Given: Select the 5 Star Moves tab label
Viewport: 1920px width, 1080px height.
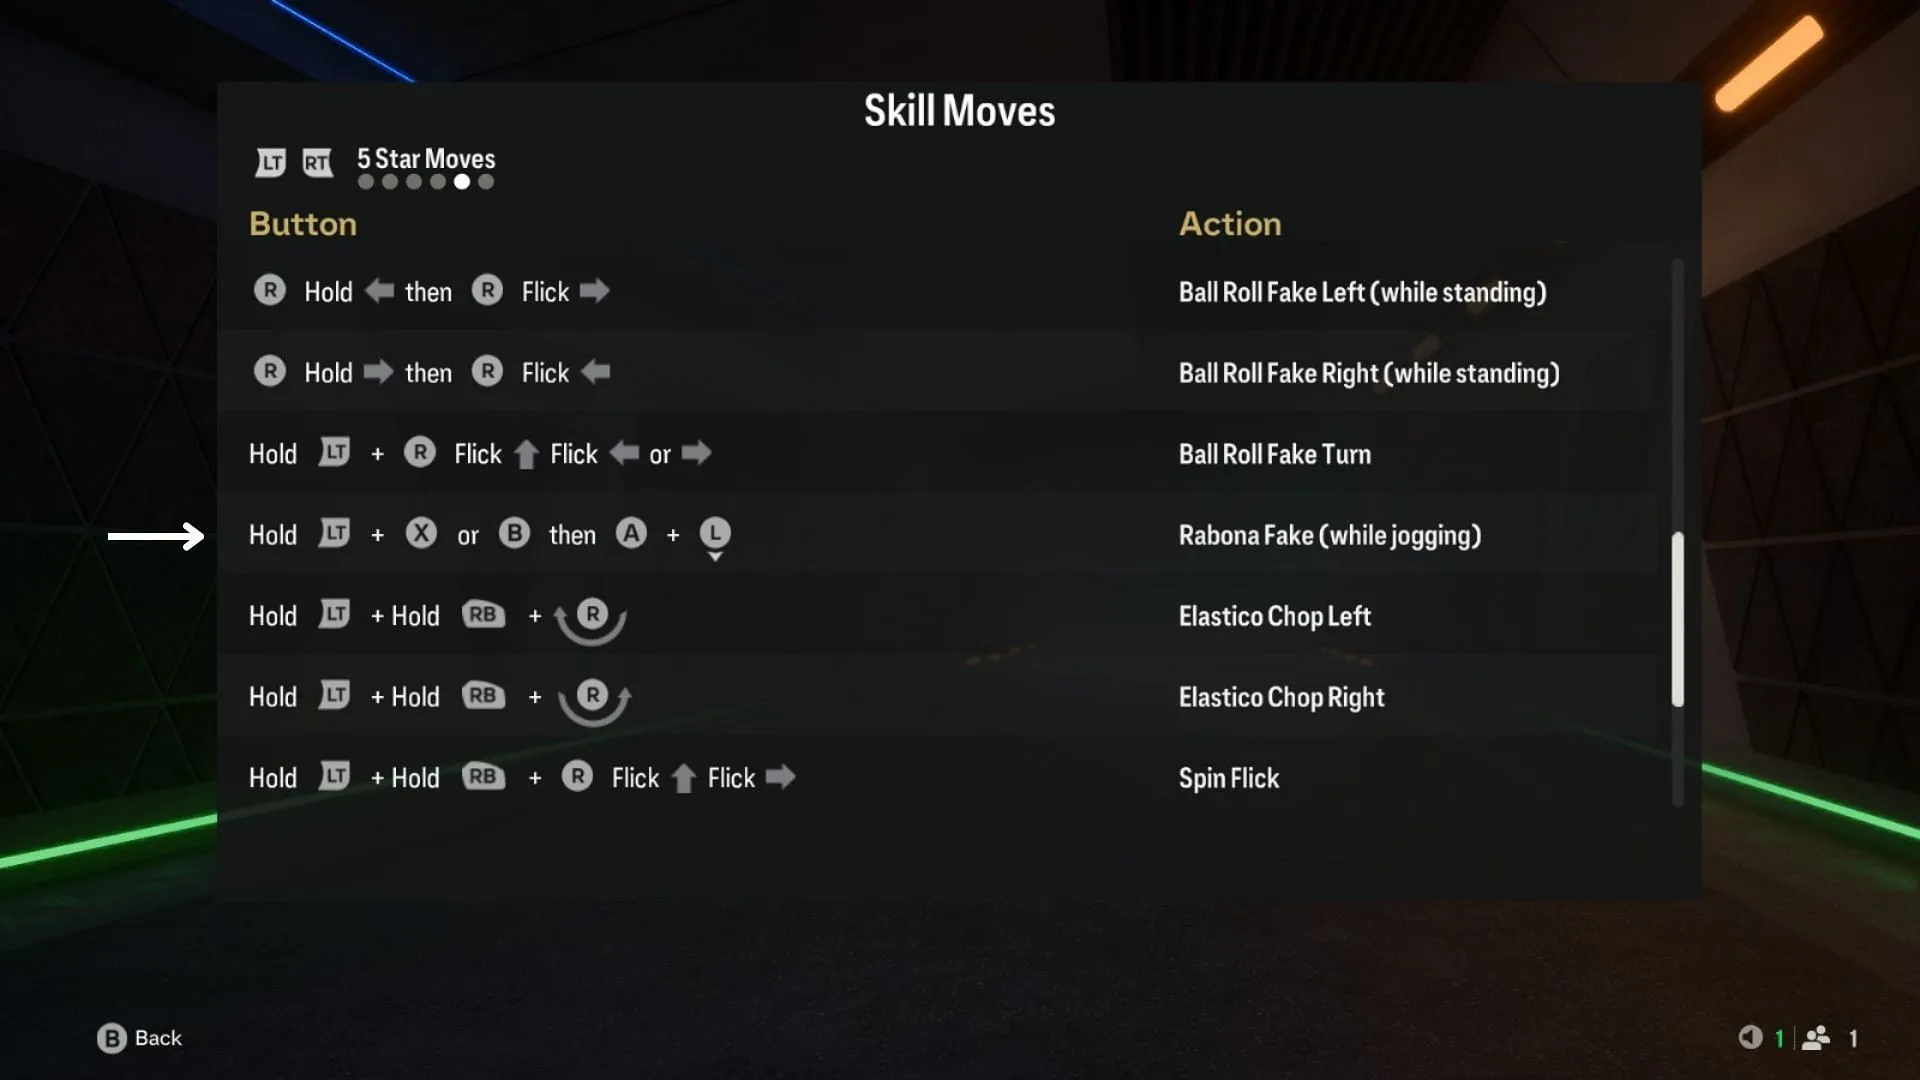Looking at the screenshot, I should (425, 156).
